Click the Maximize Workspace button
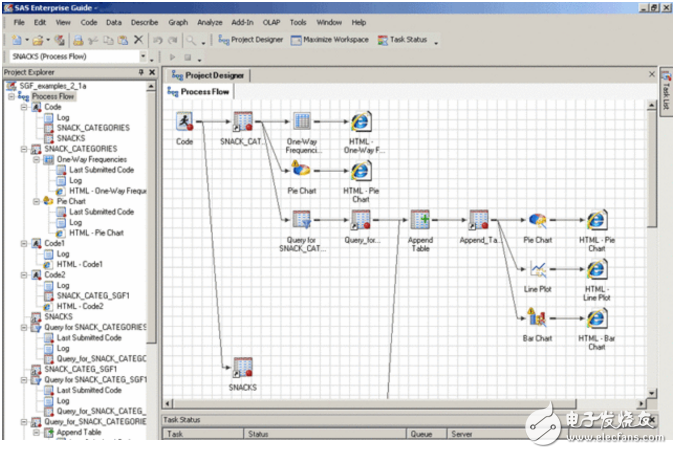 (329, 40)
